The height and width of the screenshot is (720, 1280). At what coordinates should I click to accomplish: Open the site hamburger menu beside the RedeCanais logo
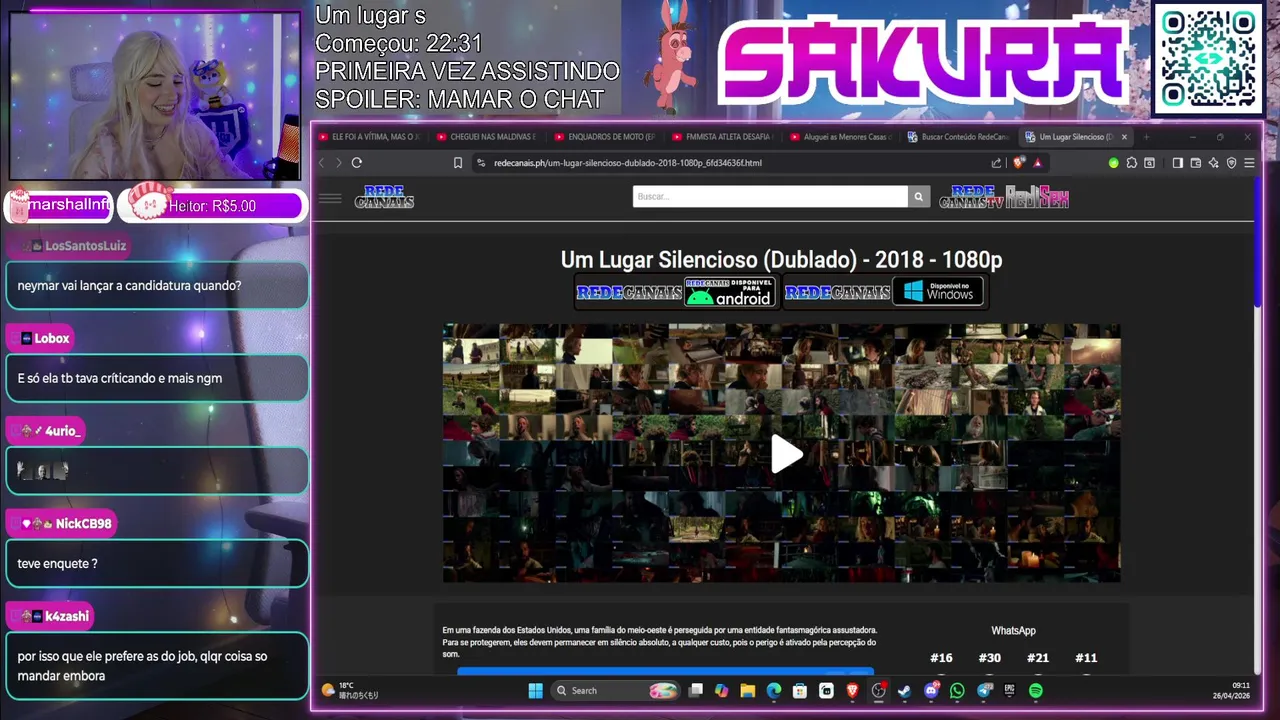tap(330, 198)
